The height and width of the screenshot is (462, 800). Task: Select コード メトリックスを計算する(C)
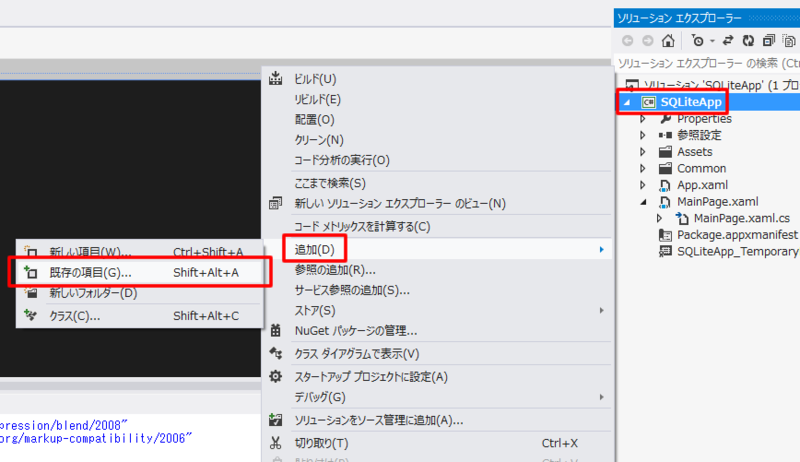pyautogui.click(x=362, y=226)
